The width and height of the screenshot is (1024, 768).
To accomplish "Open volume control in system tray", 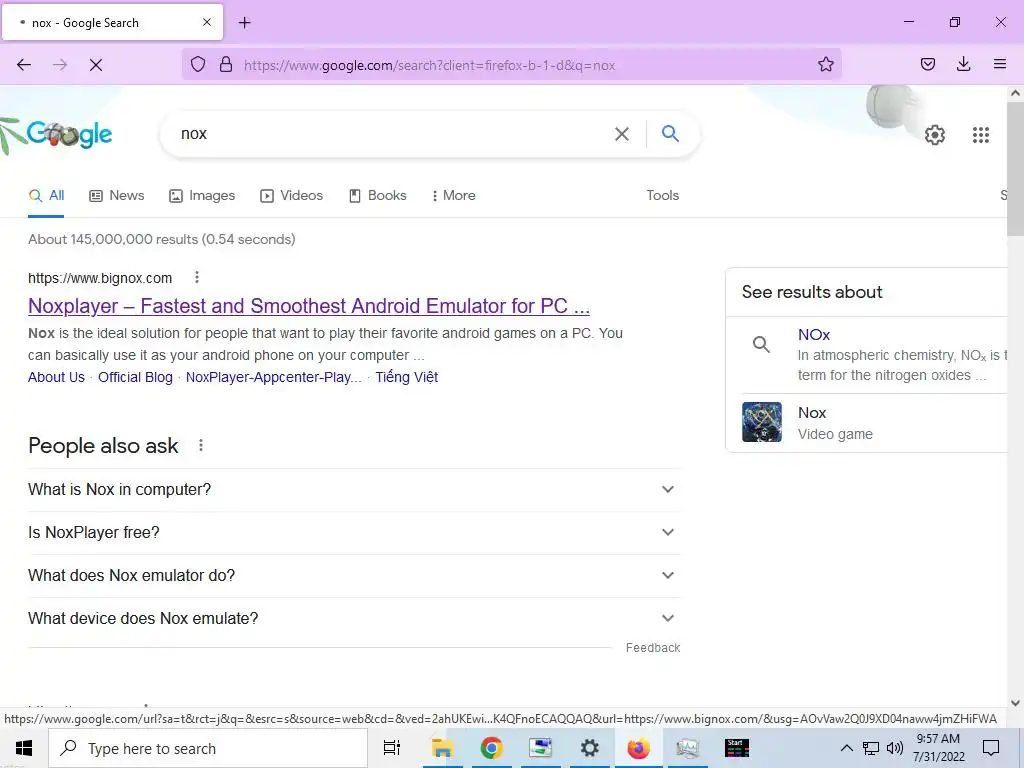I will (895, 748).
